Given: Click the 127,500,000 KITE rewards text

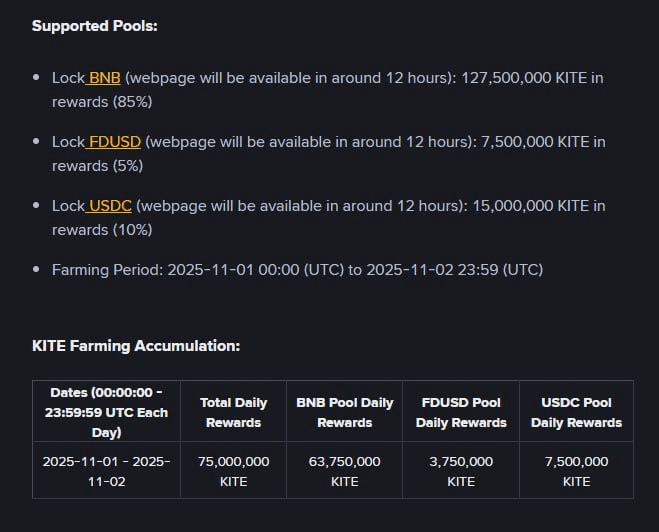Looking at the screenshot, I should pos(532,77).
